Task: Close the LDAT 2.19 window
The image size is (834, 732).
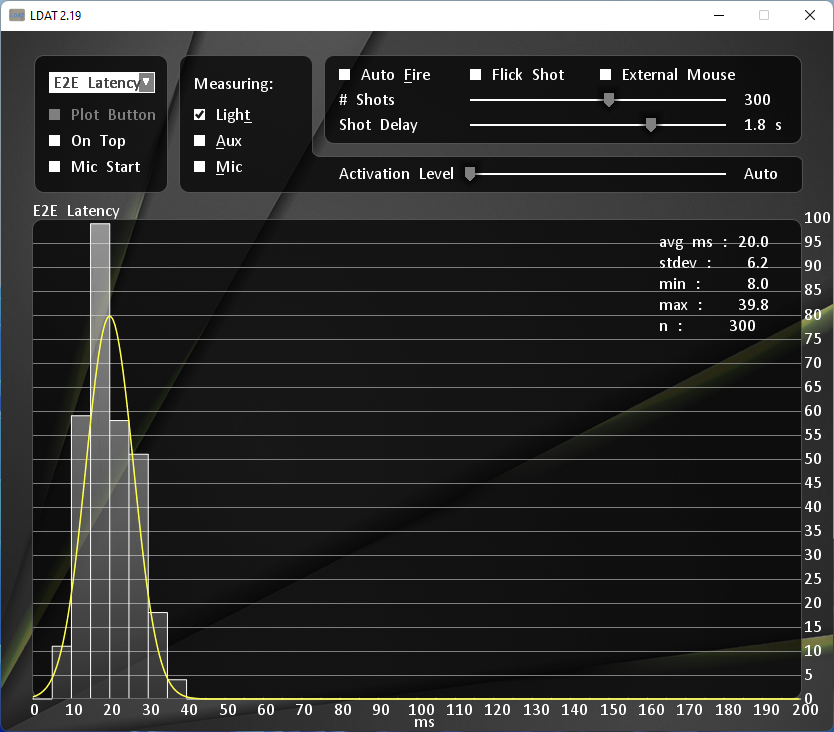Action: (809, 15)
